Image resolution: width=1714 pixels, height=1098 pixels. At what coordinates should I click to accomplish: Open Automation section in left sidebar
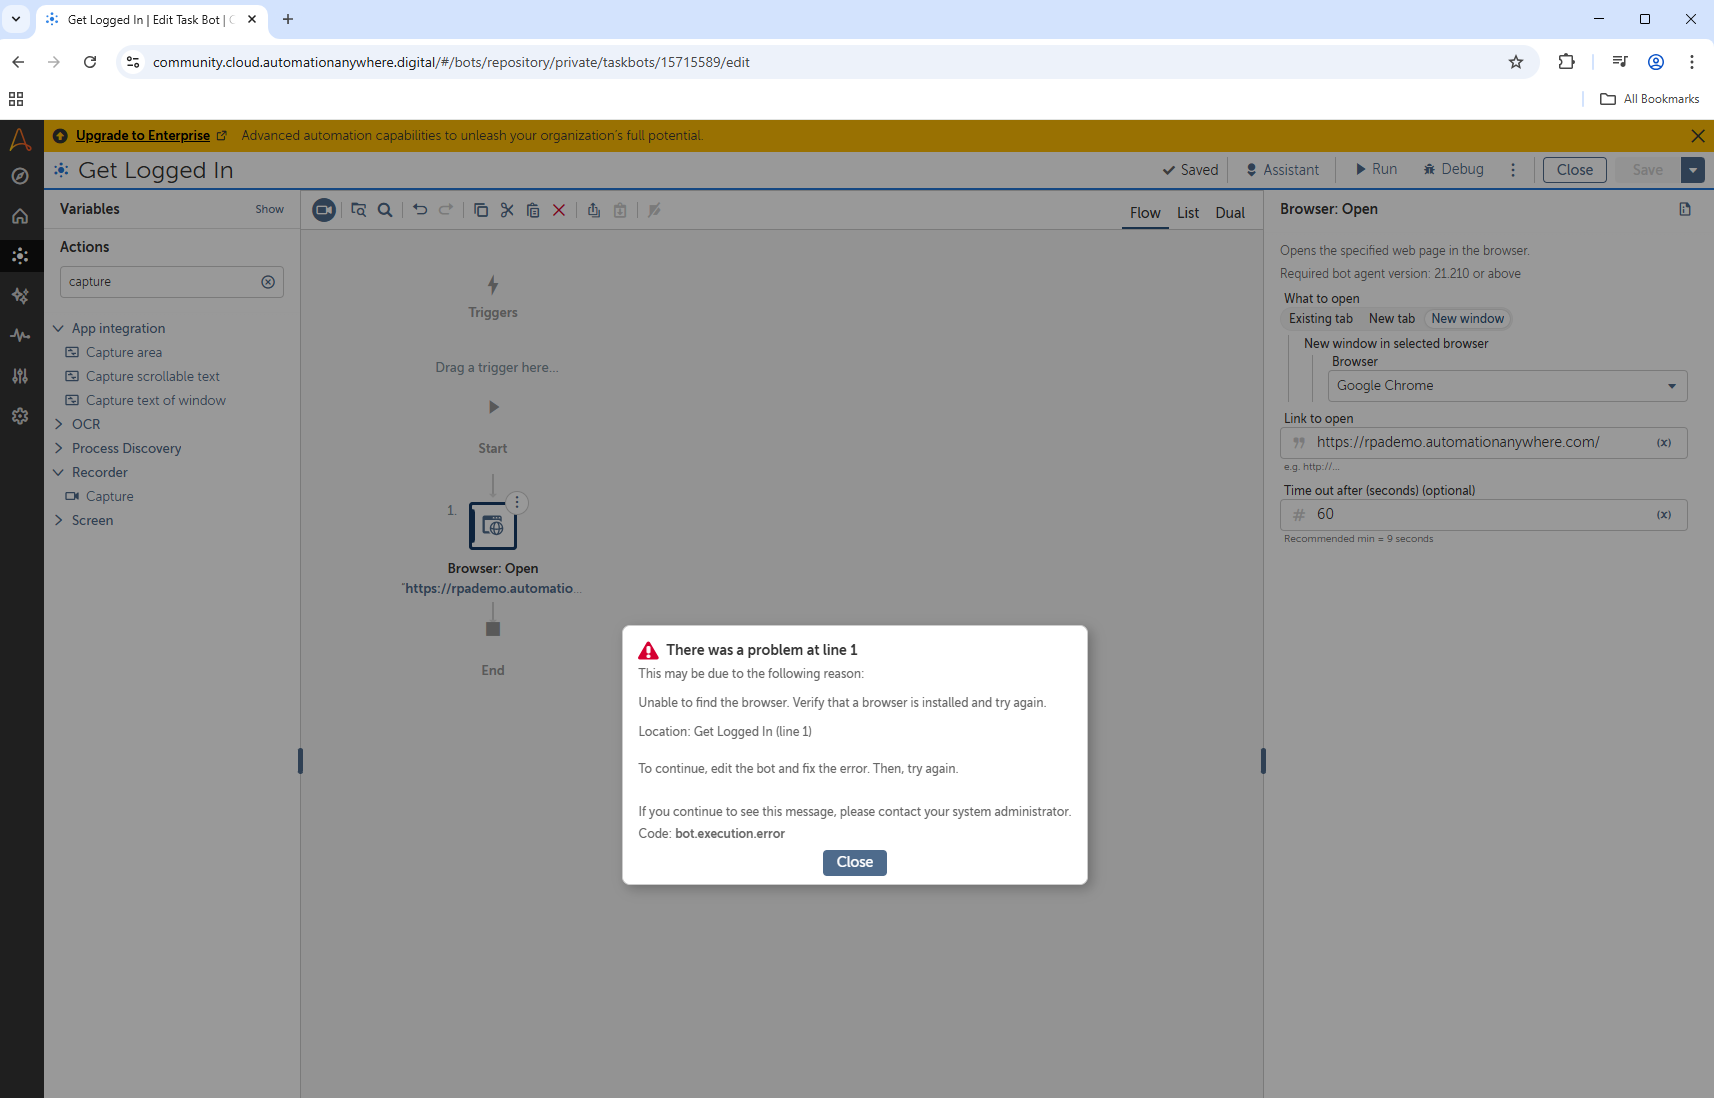pyautogui.click(x=20, y=256)
